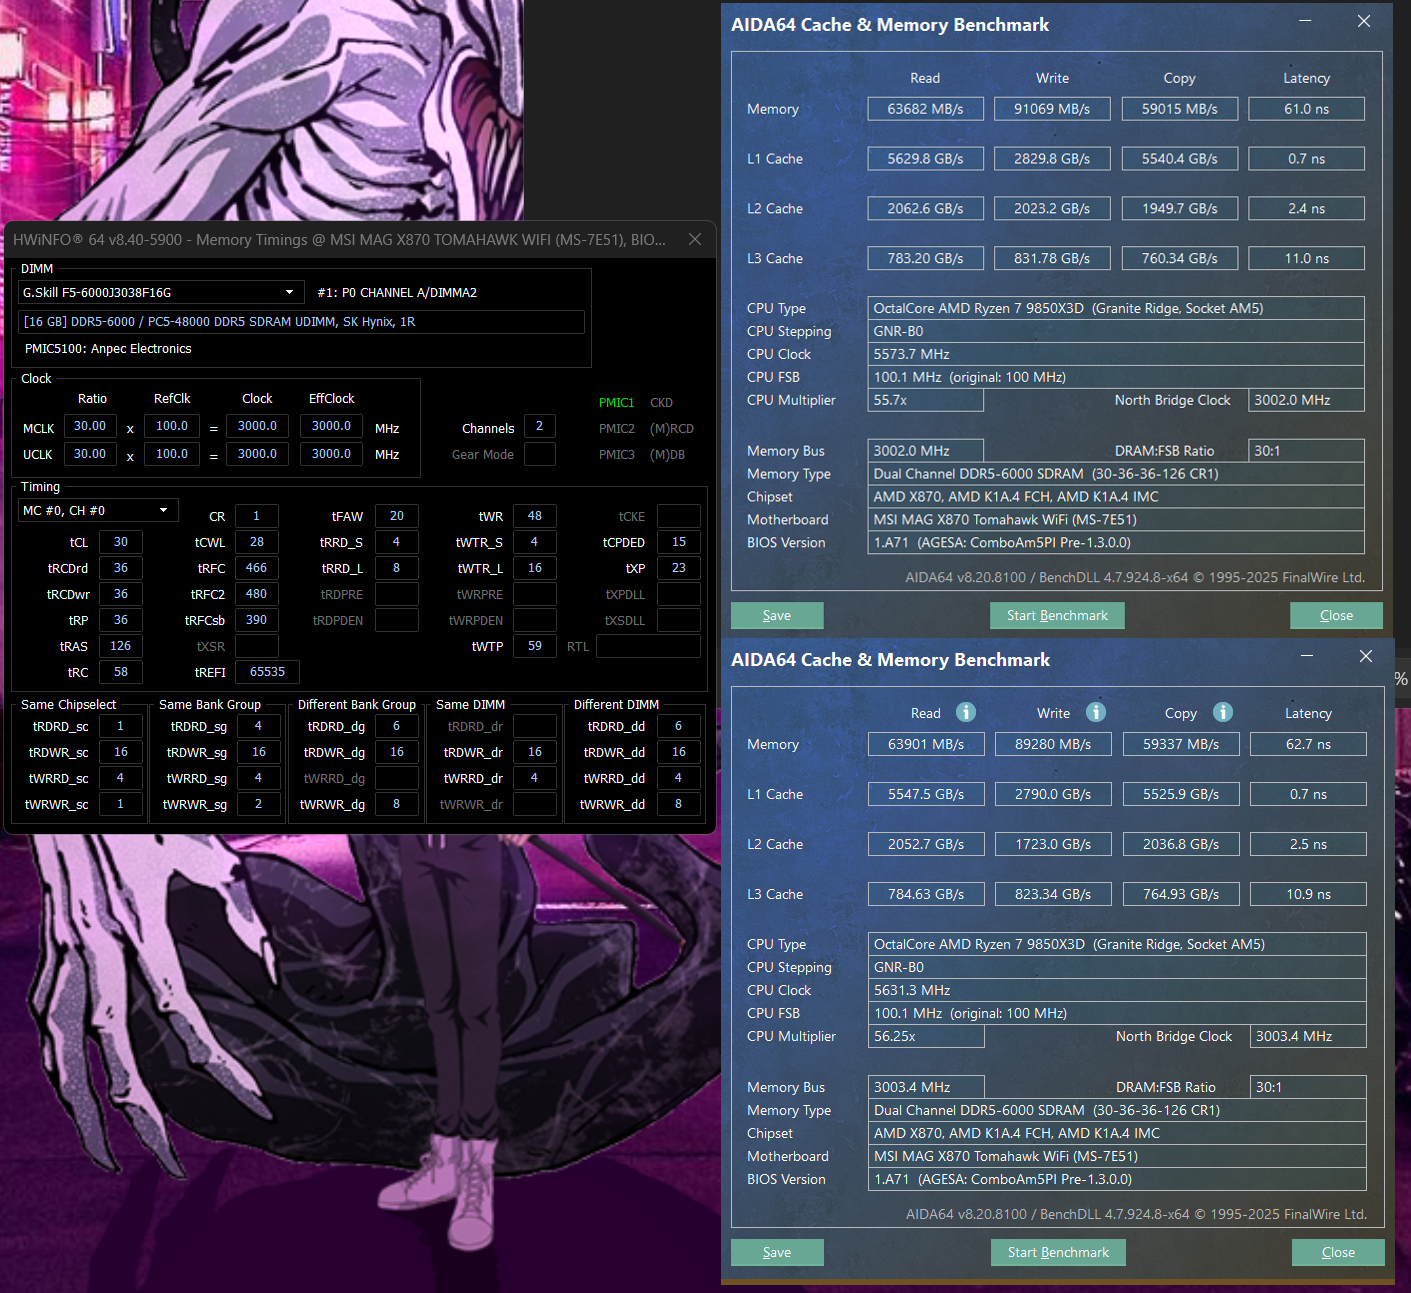Click the DIMM dropdown arrow in HWiNFO

[x=291, y=292]
